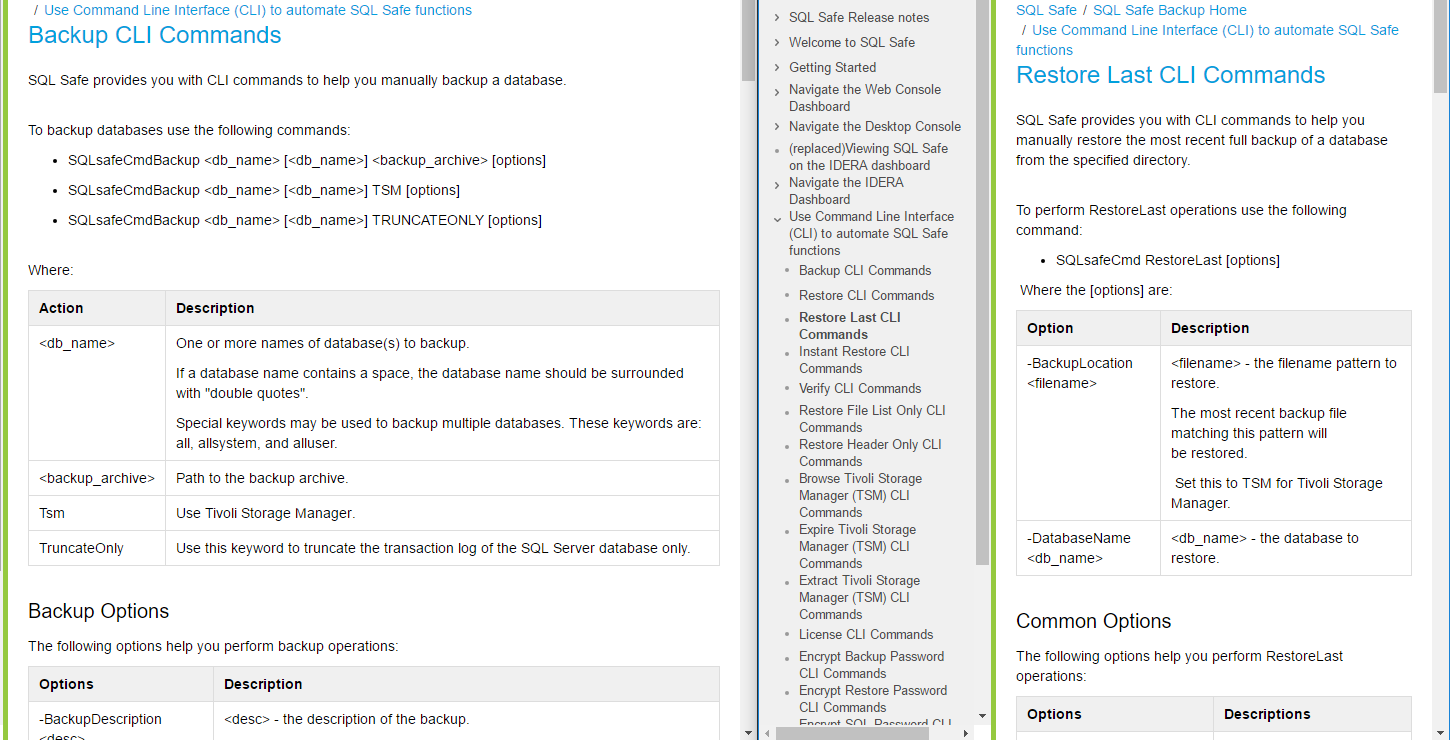Open Encrypt Restore Password CLI Commands

tap(873, 699)
